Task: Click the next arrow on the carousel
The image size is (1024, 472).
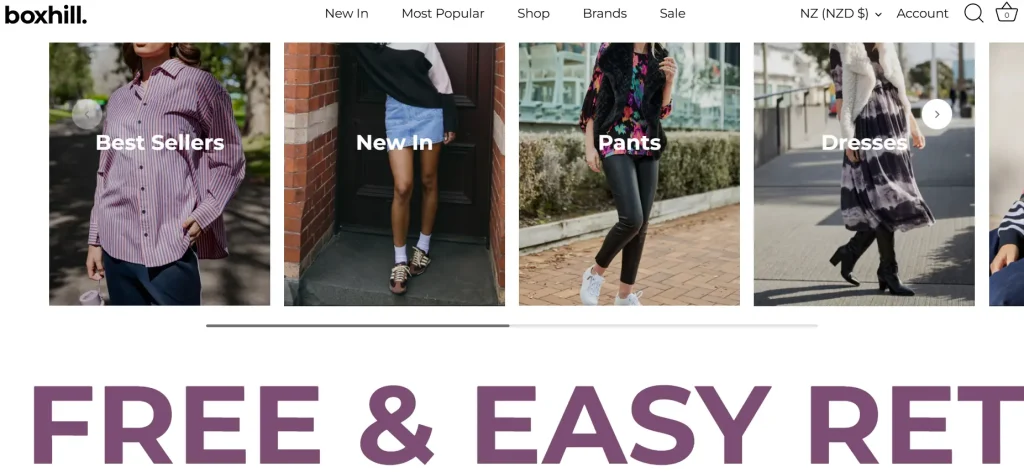Action: (936, 114)
